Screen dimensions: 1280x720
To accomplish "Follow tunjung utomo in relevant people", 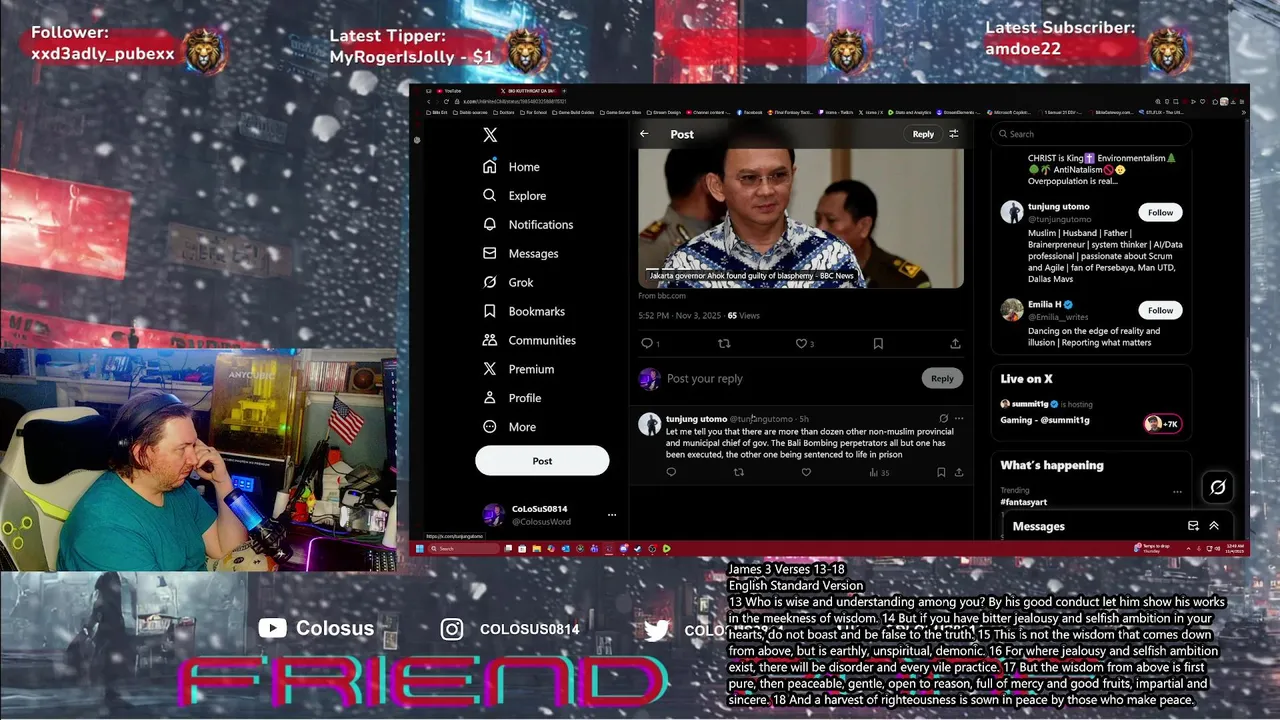I will (1160, 212).
